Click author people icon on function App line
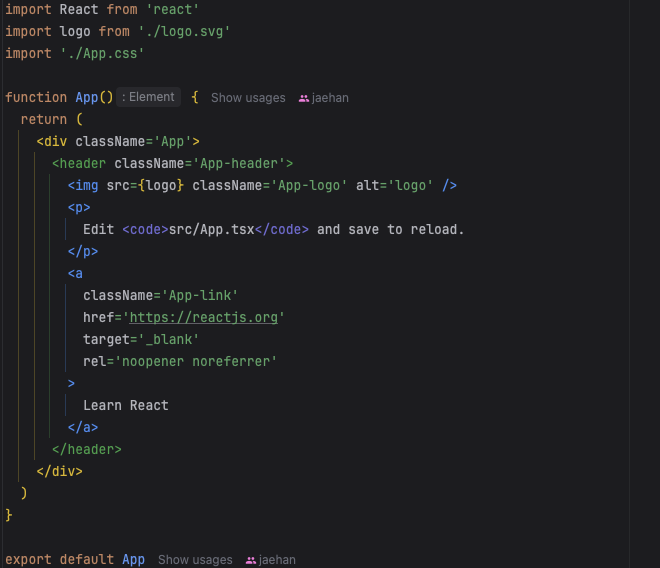 [x=303, y=99]
